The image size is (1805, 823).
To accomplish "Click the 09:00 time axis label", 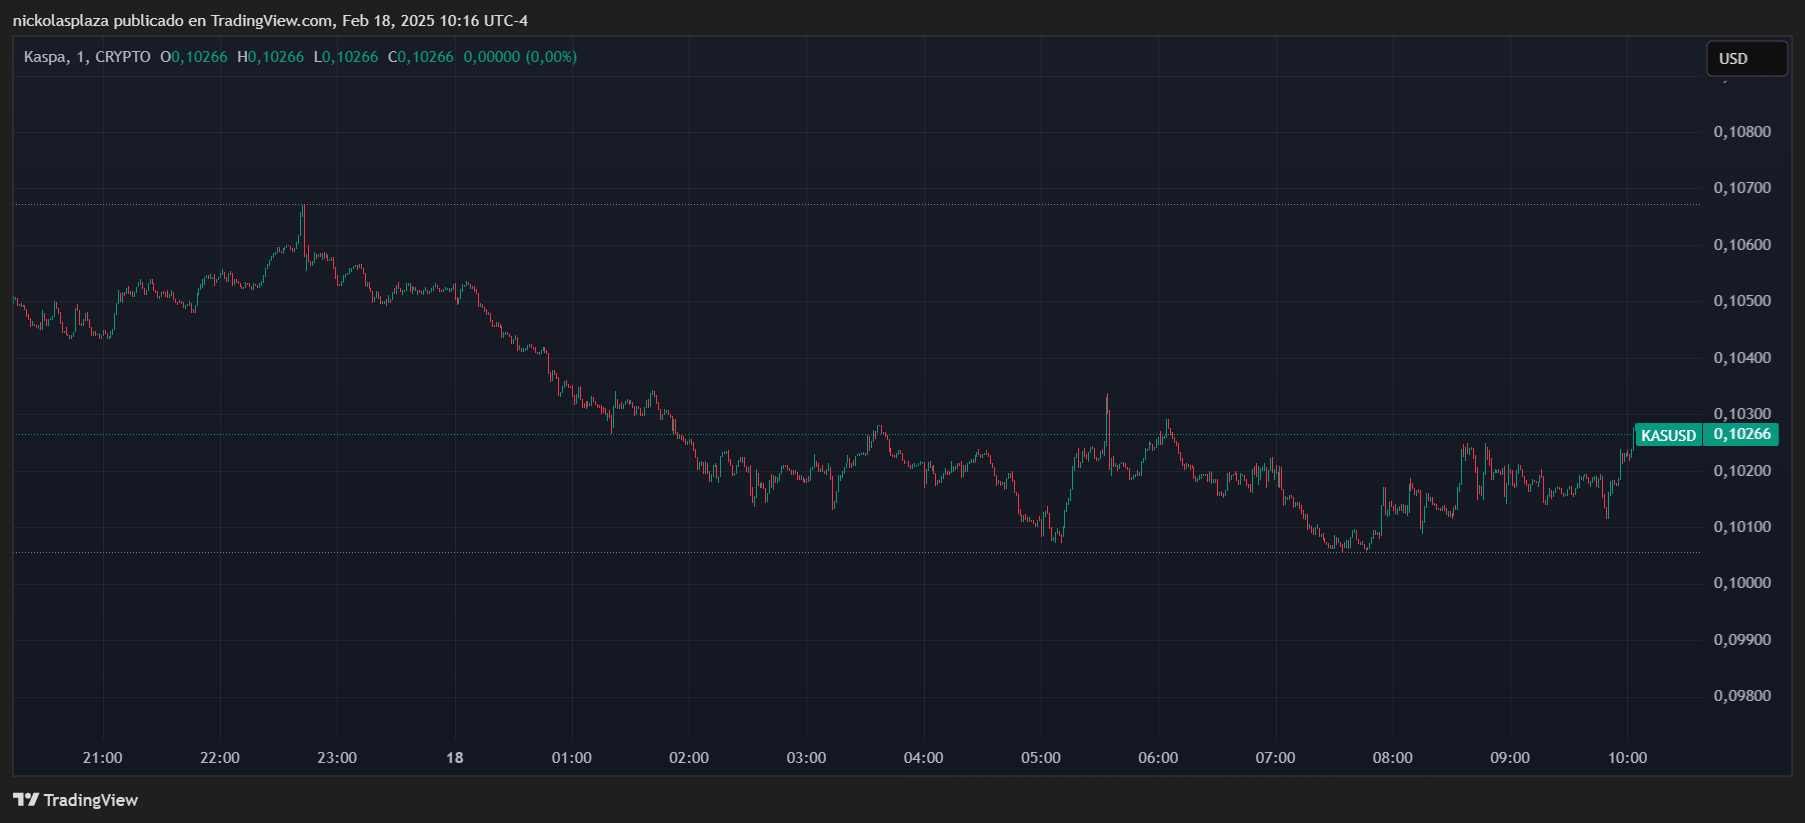I will point(1510,758).
